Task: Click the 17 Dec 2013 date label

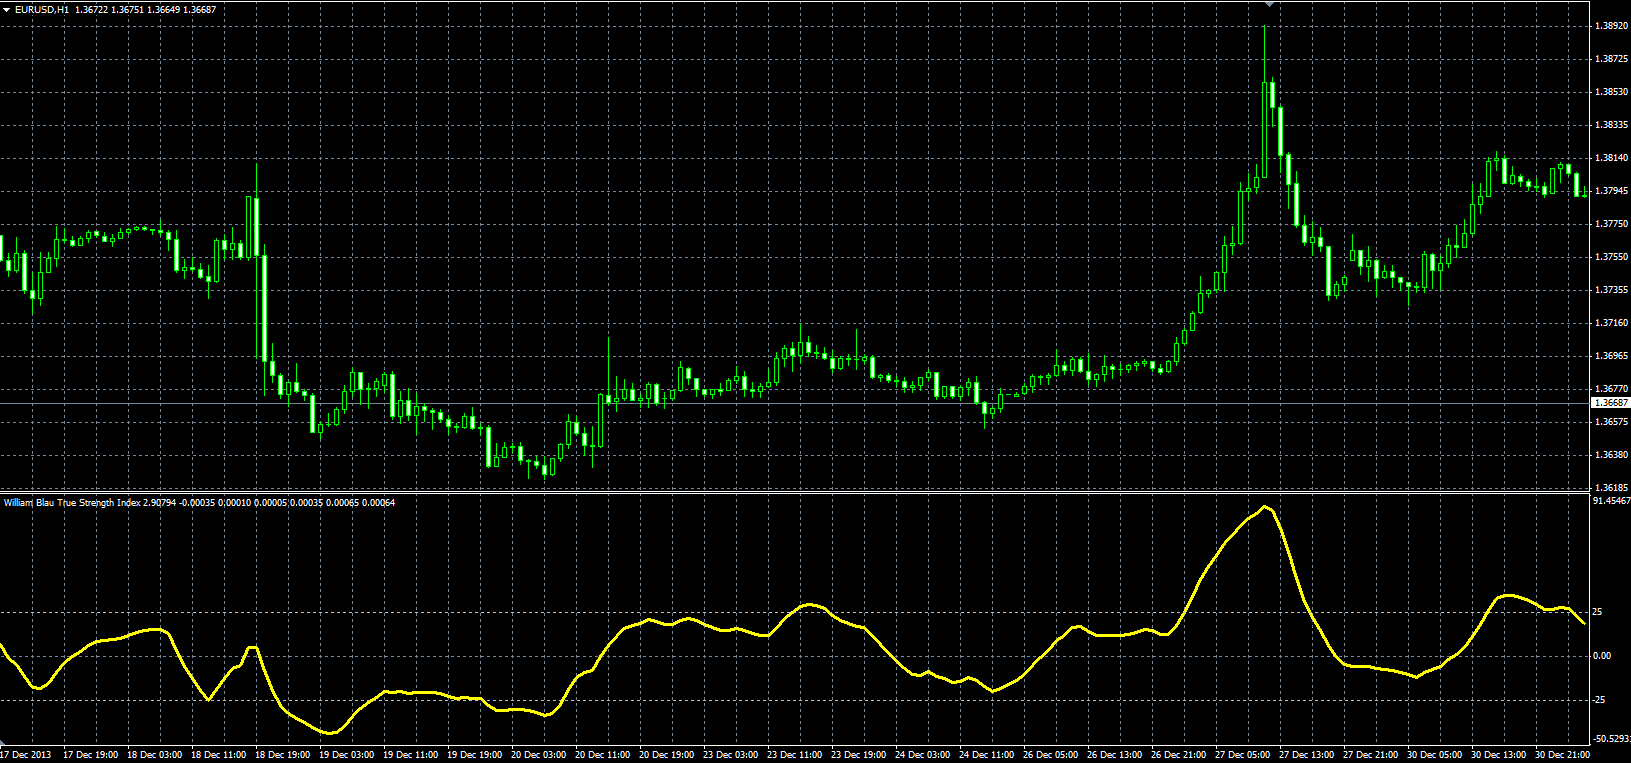Action: pos(27,754)
